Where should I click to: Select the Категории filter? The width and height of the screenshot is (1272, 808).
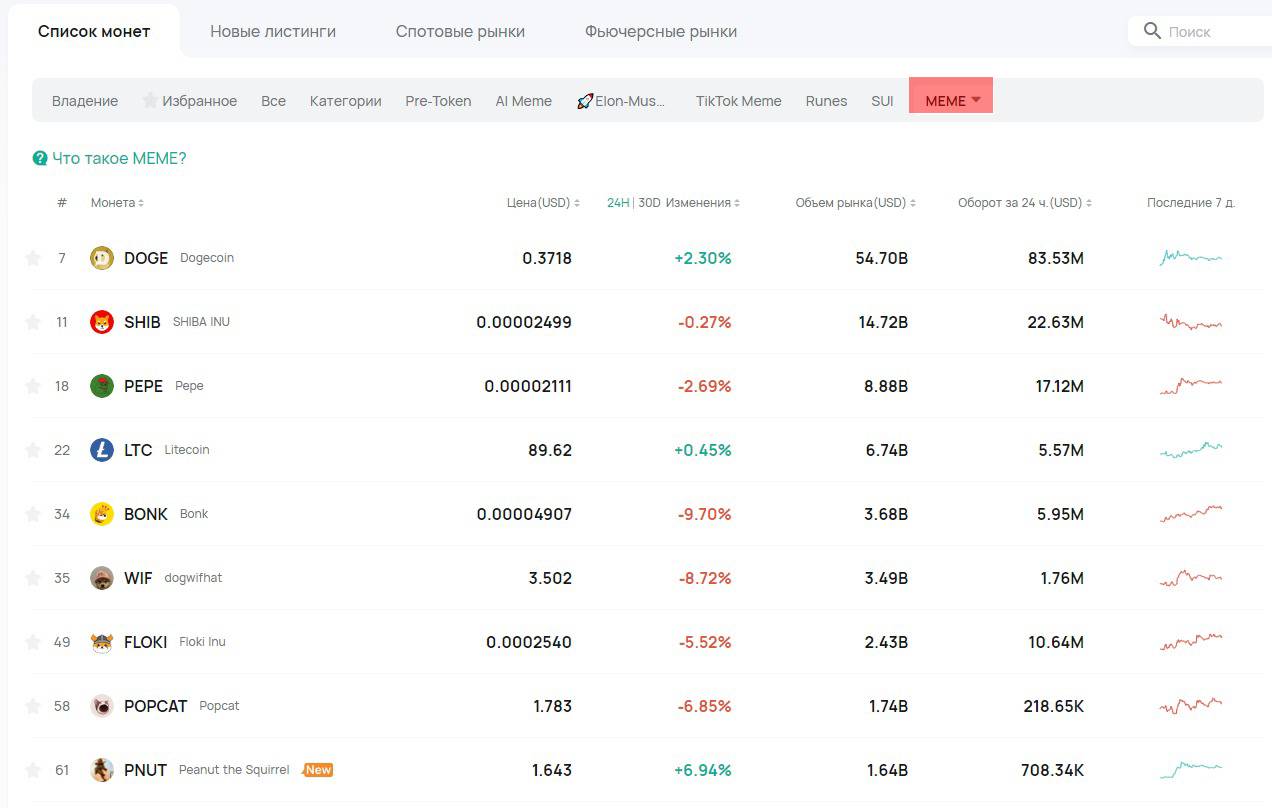(346, 101)
